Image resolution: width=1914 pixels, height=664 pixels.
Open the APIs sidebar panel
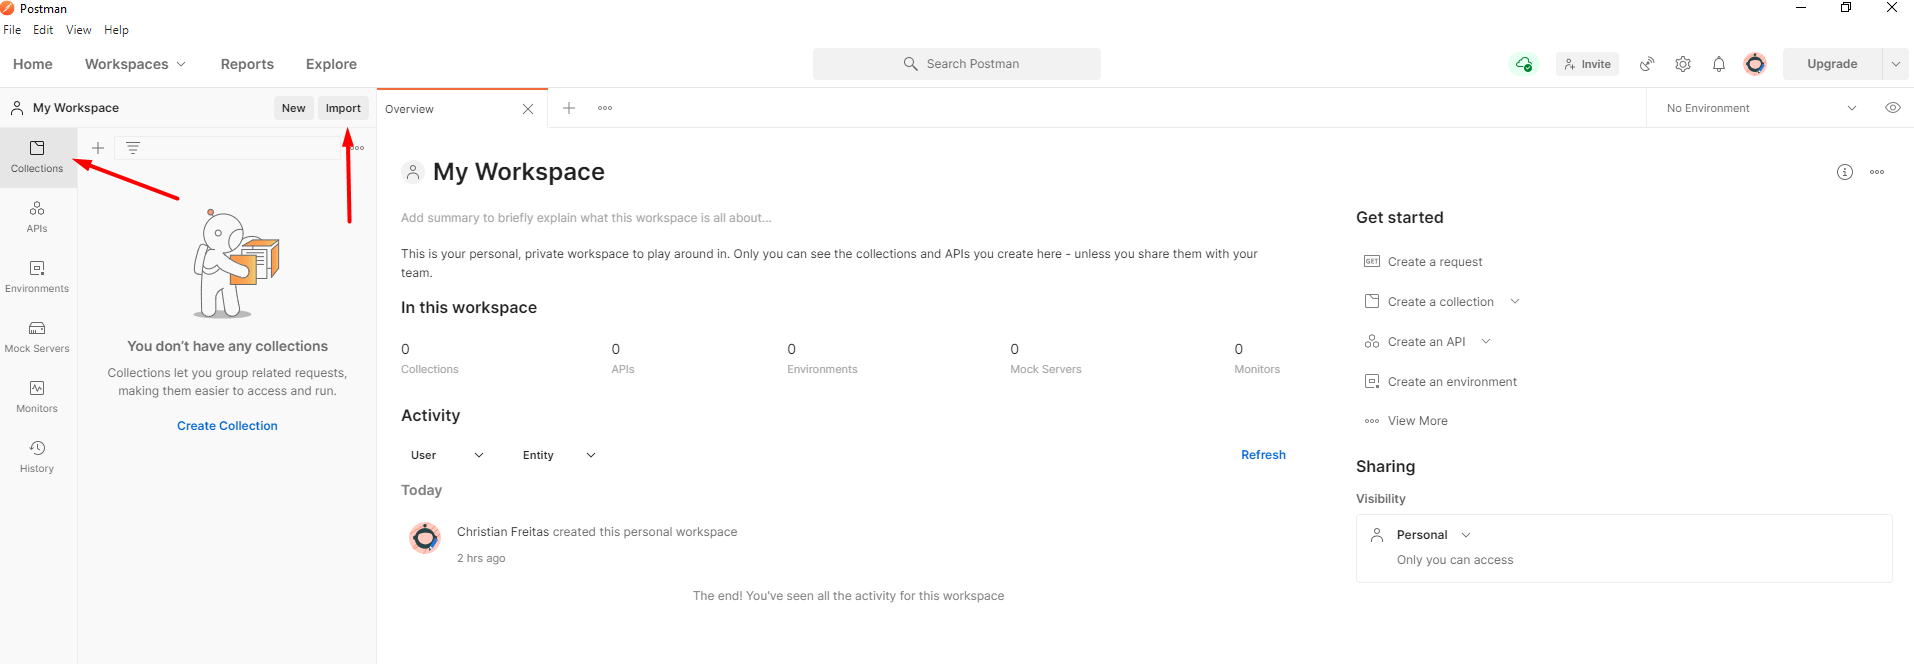[x=37, y=217]
